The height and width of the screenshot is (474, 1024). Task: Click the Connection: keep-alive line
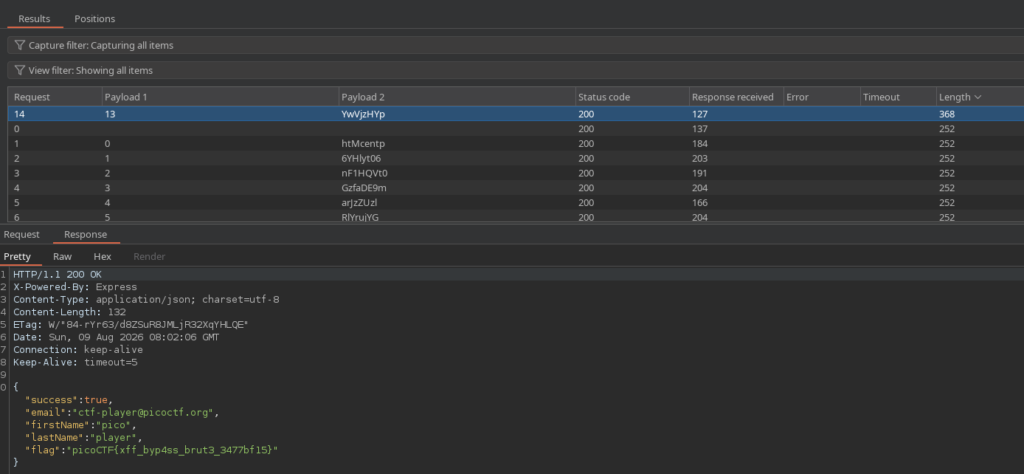click(x=78, y=350)
